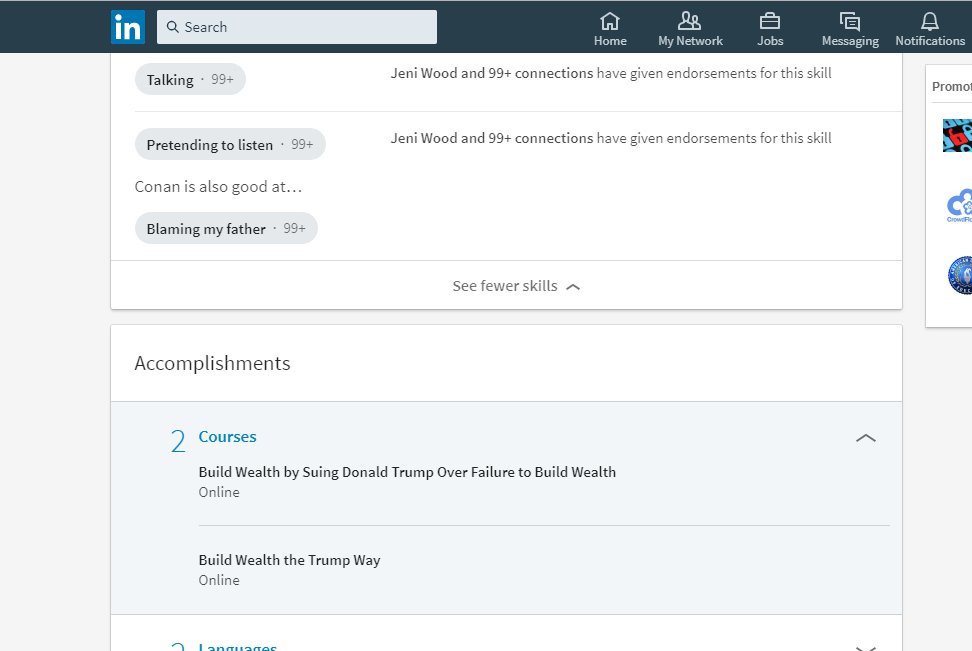Select the Talking skill pill

(190, 79)
